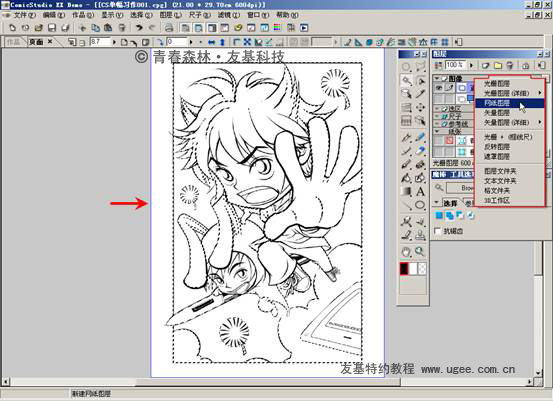Open the opacity arrow beside 100 %

472,65
